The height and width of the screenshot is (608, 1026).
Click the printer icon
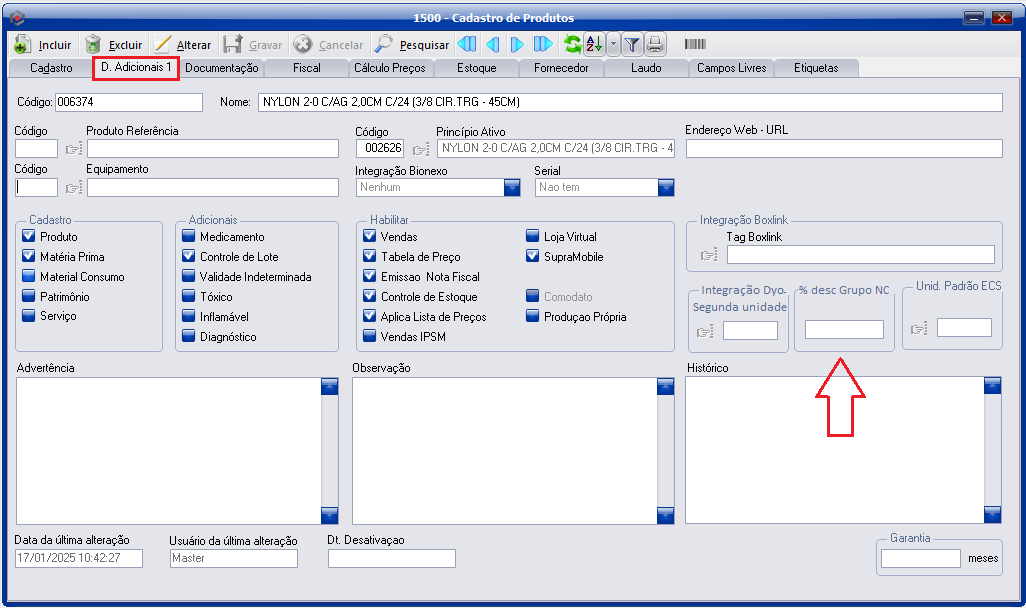click(x=655, y=44)
